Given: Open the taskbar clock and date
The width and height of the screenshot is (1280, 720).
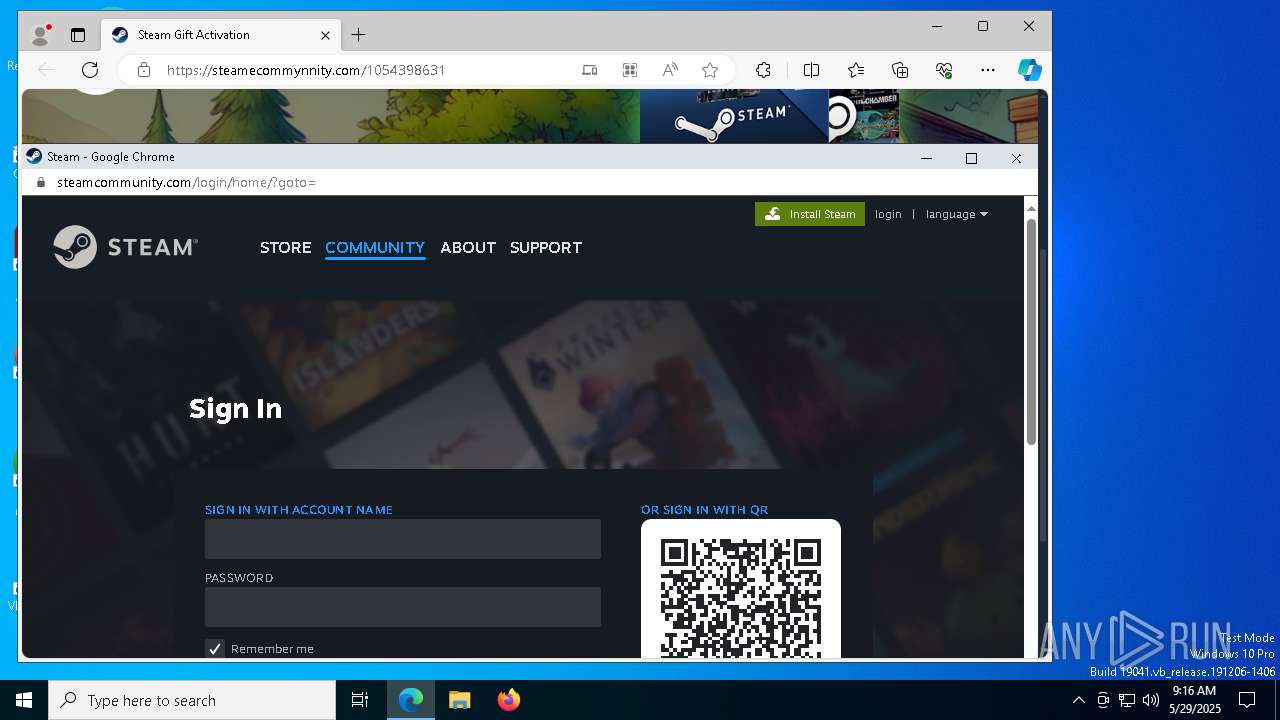Looking at the screenshot, I should click(x=1195, y=700).
